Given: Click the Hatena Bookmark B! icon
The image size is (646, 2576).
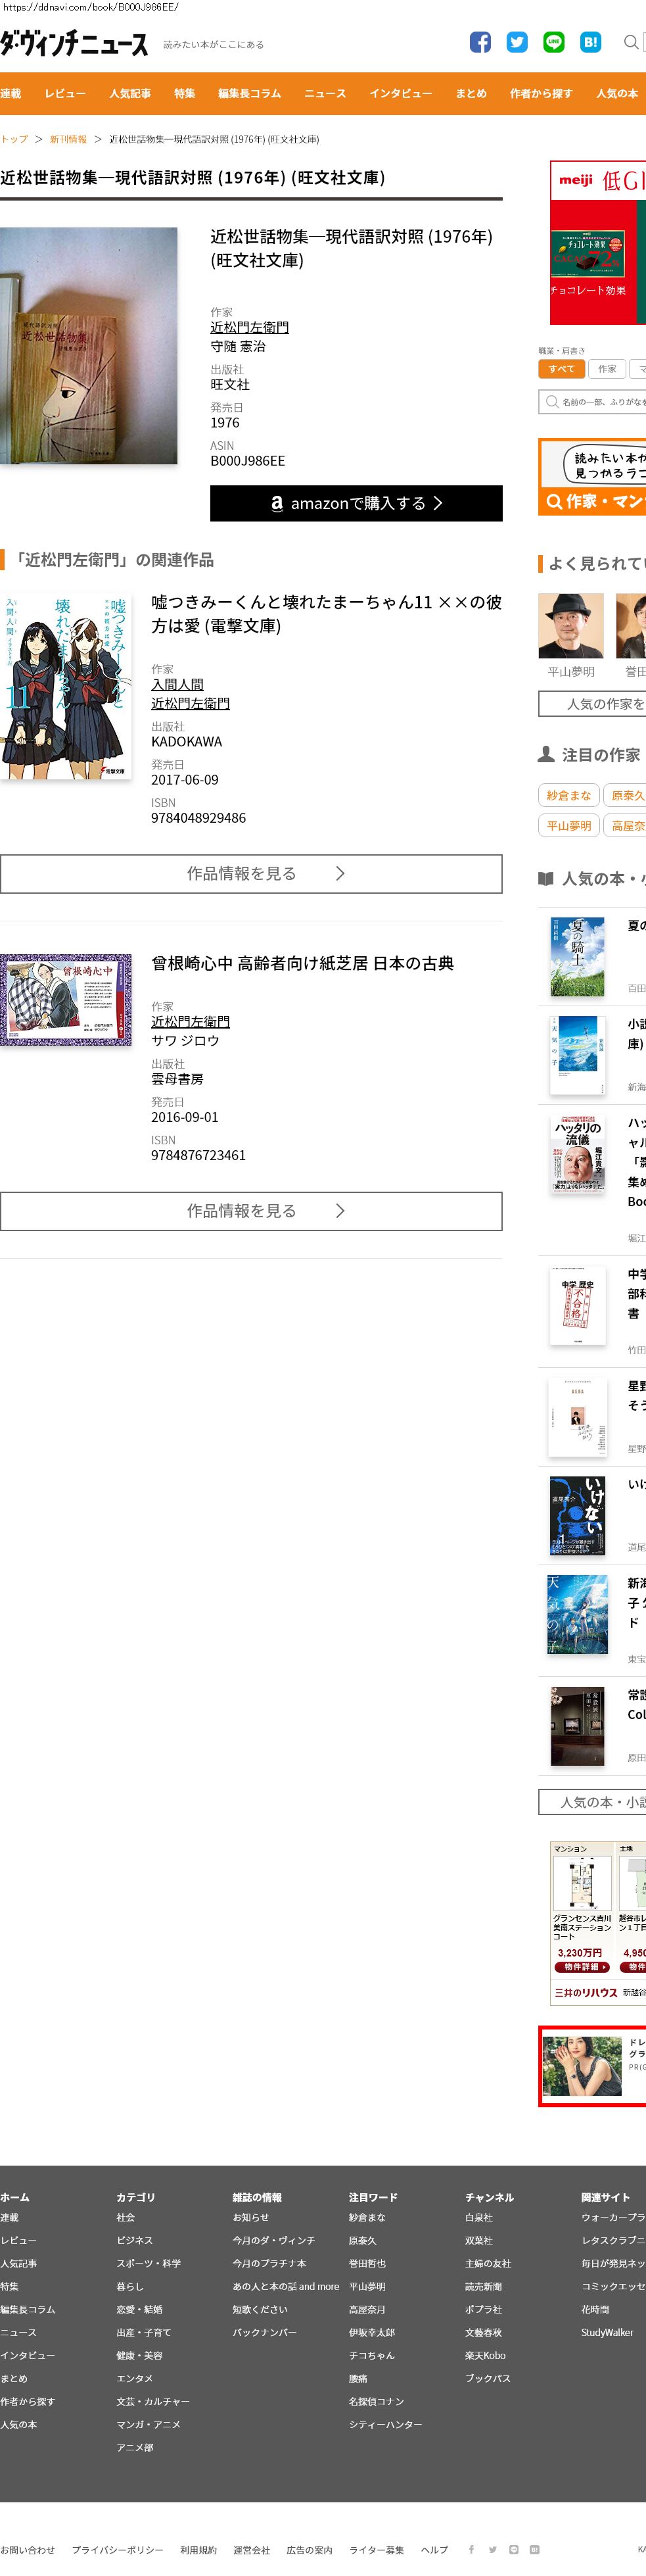Looking at the screenshot, I should [590, 42].
